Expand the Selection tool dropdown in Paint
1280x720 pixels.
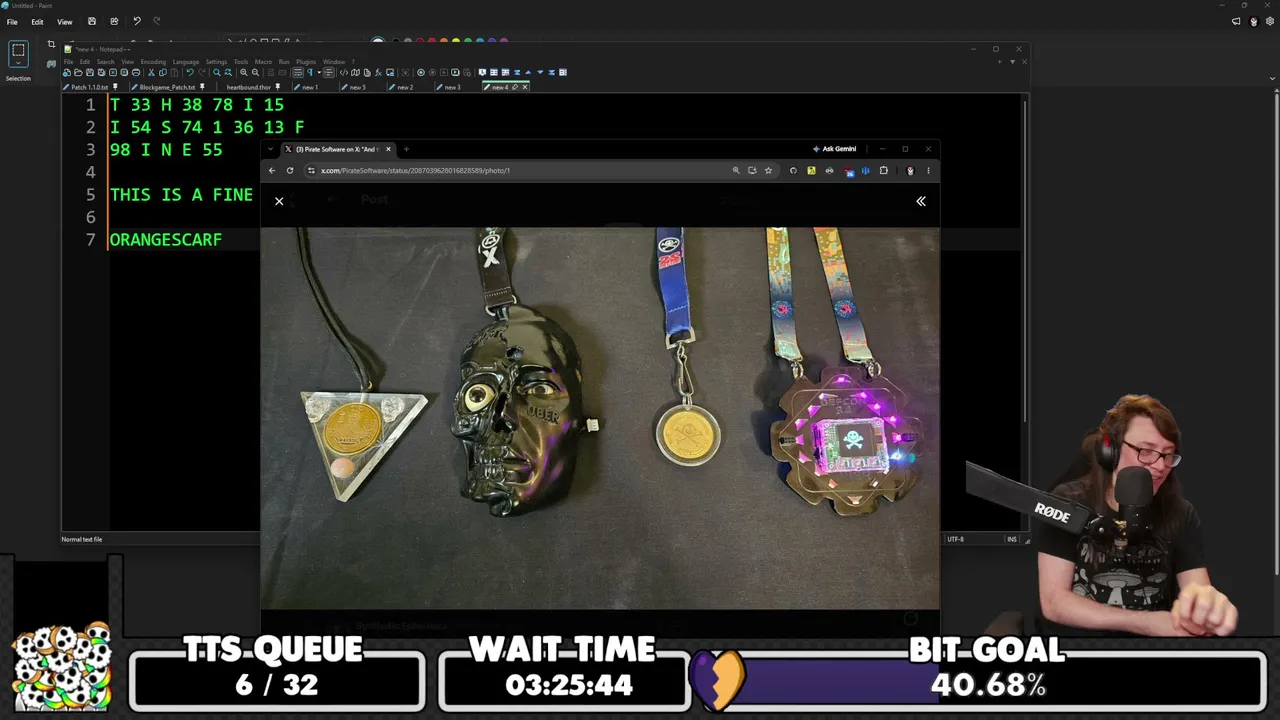pos(18,63)
